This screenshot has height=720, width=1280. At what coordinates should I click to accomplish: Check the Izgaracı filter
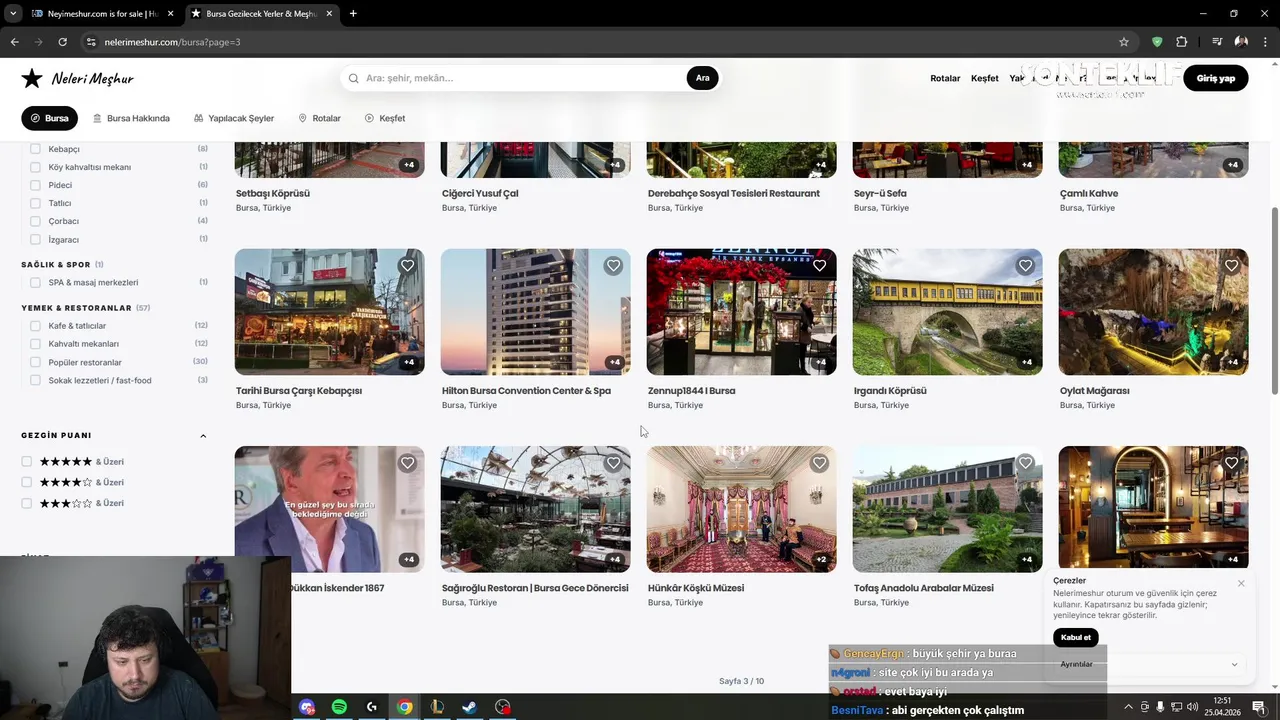tap(35, 240)
